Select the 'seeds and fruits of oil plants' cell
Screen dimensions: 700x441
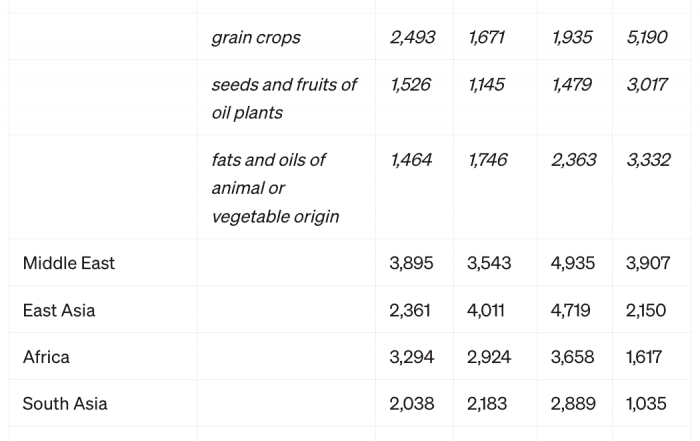pyautogui.click(x=284, y=99)
